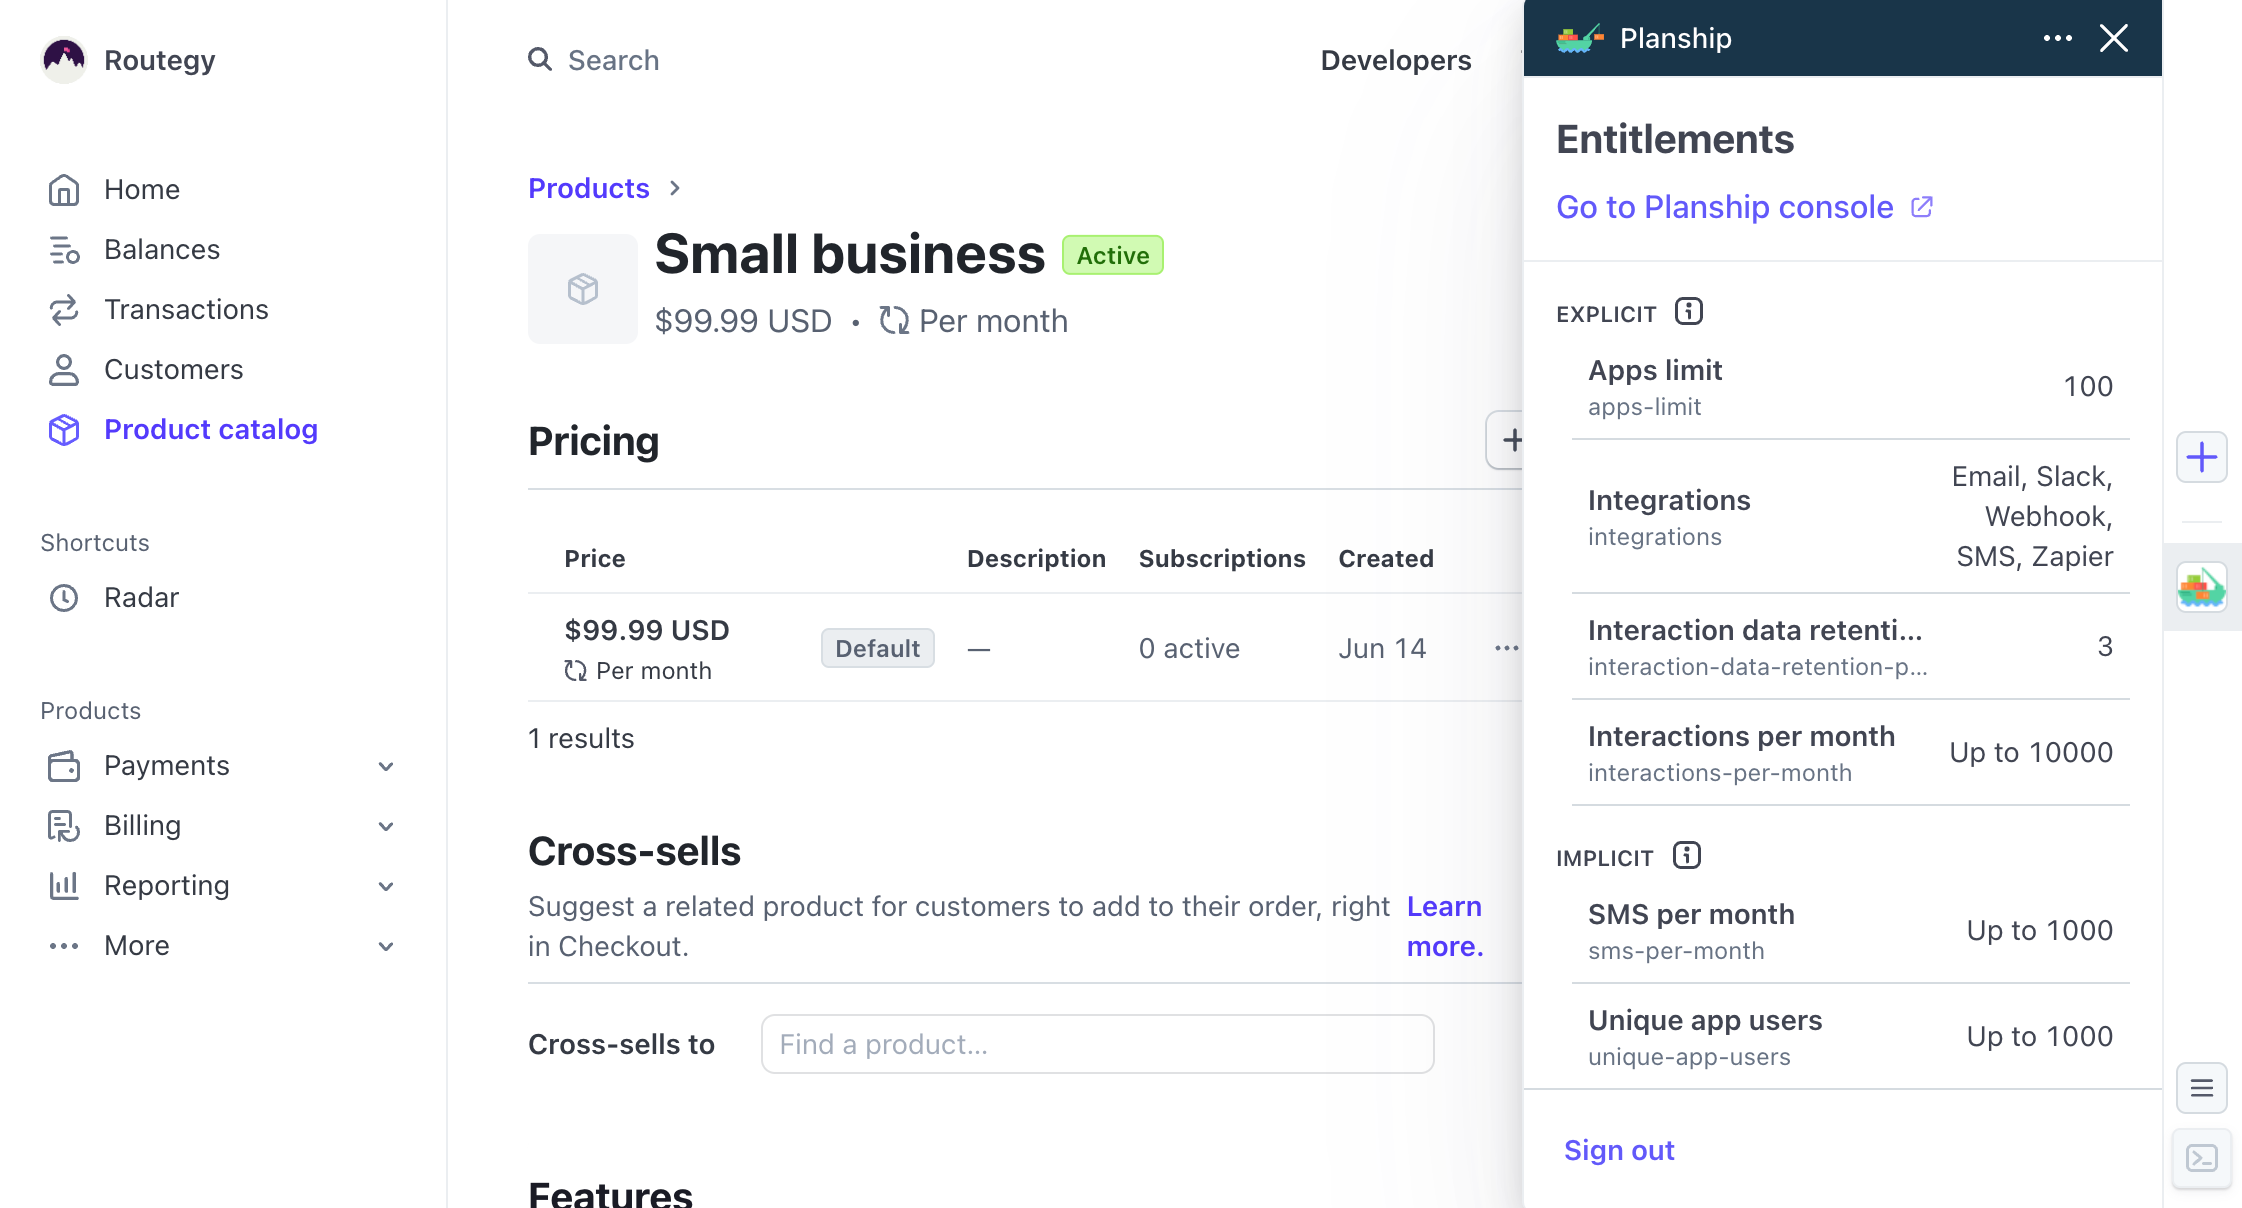Expand the Payments section chevron
Image resolution: width=2242 pixels, height=1208 pixels.
pyautogui.click(x=386, y=766)
